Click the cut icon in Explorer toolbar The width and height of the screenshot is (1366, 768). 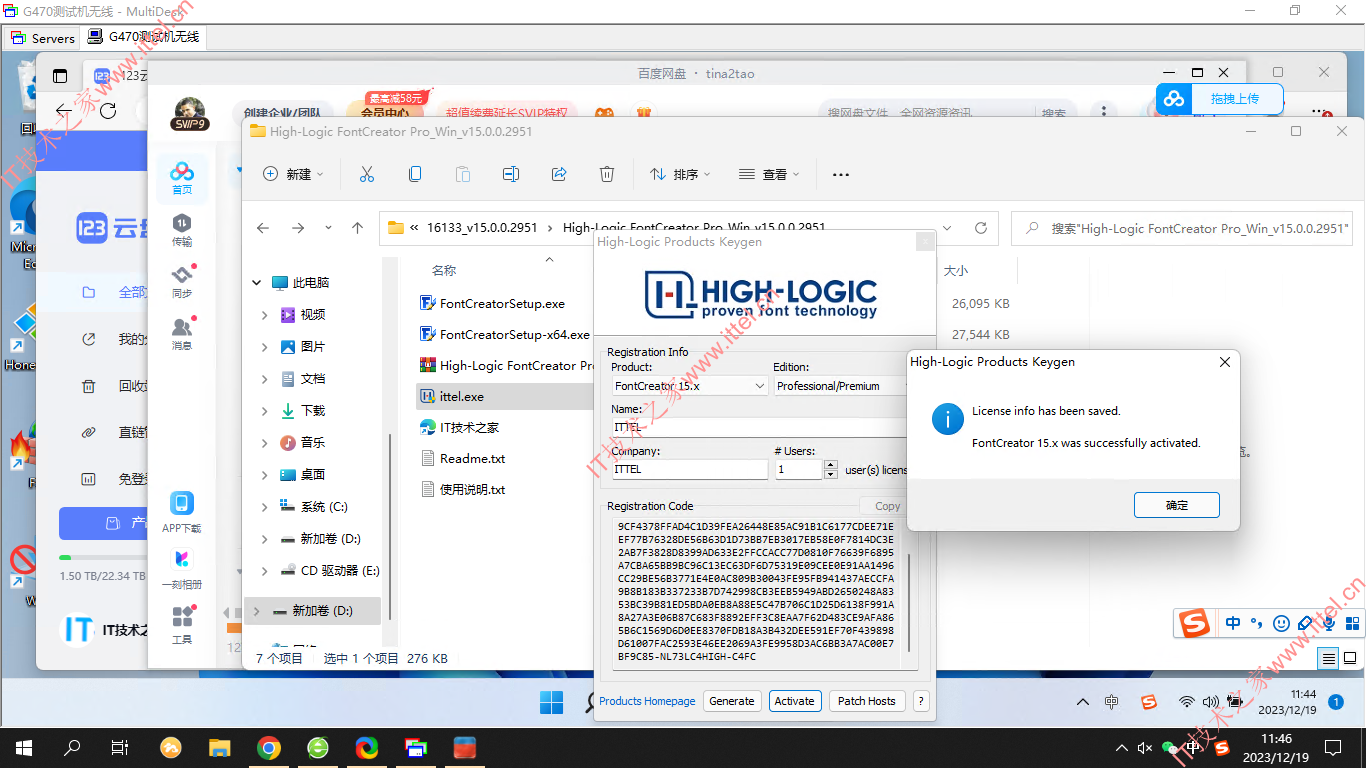367,174
